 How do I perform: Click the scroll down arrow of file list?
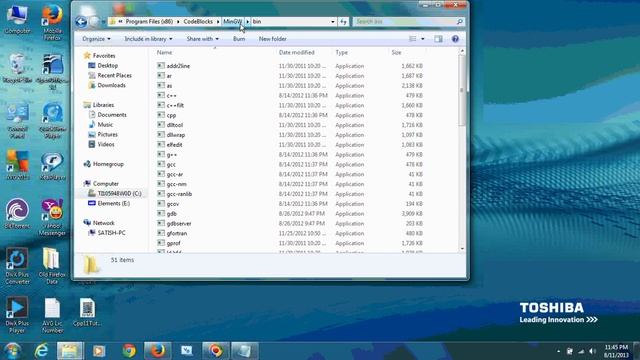click(462, 249)
